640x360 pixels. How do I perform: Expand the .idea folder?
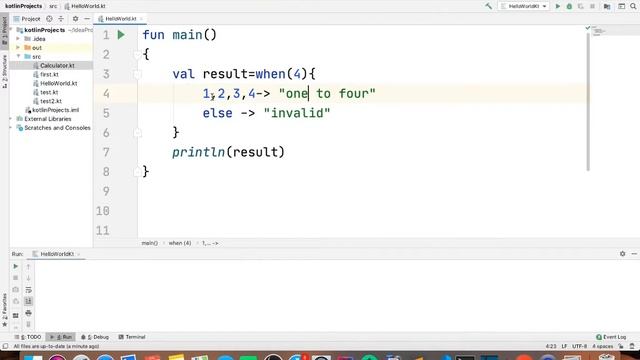click(x=18, y=39)
